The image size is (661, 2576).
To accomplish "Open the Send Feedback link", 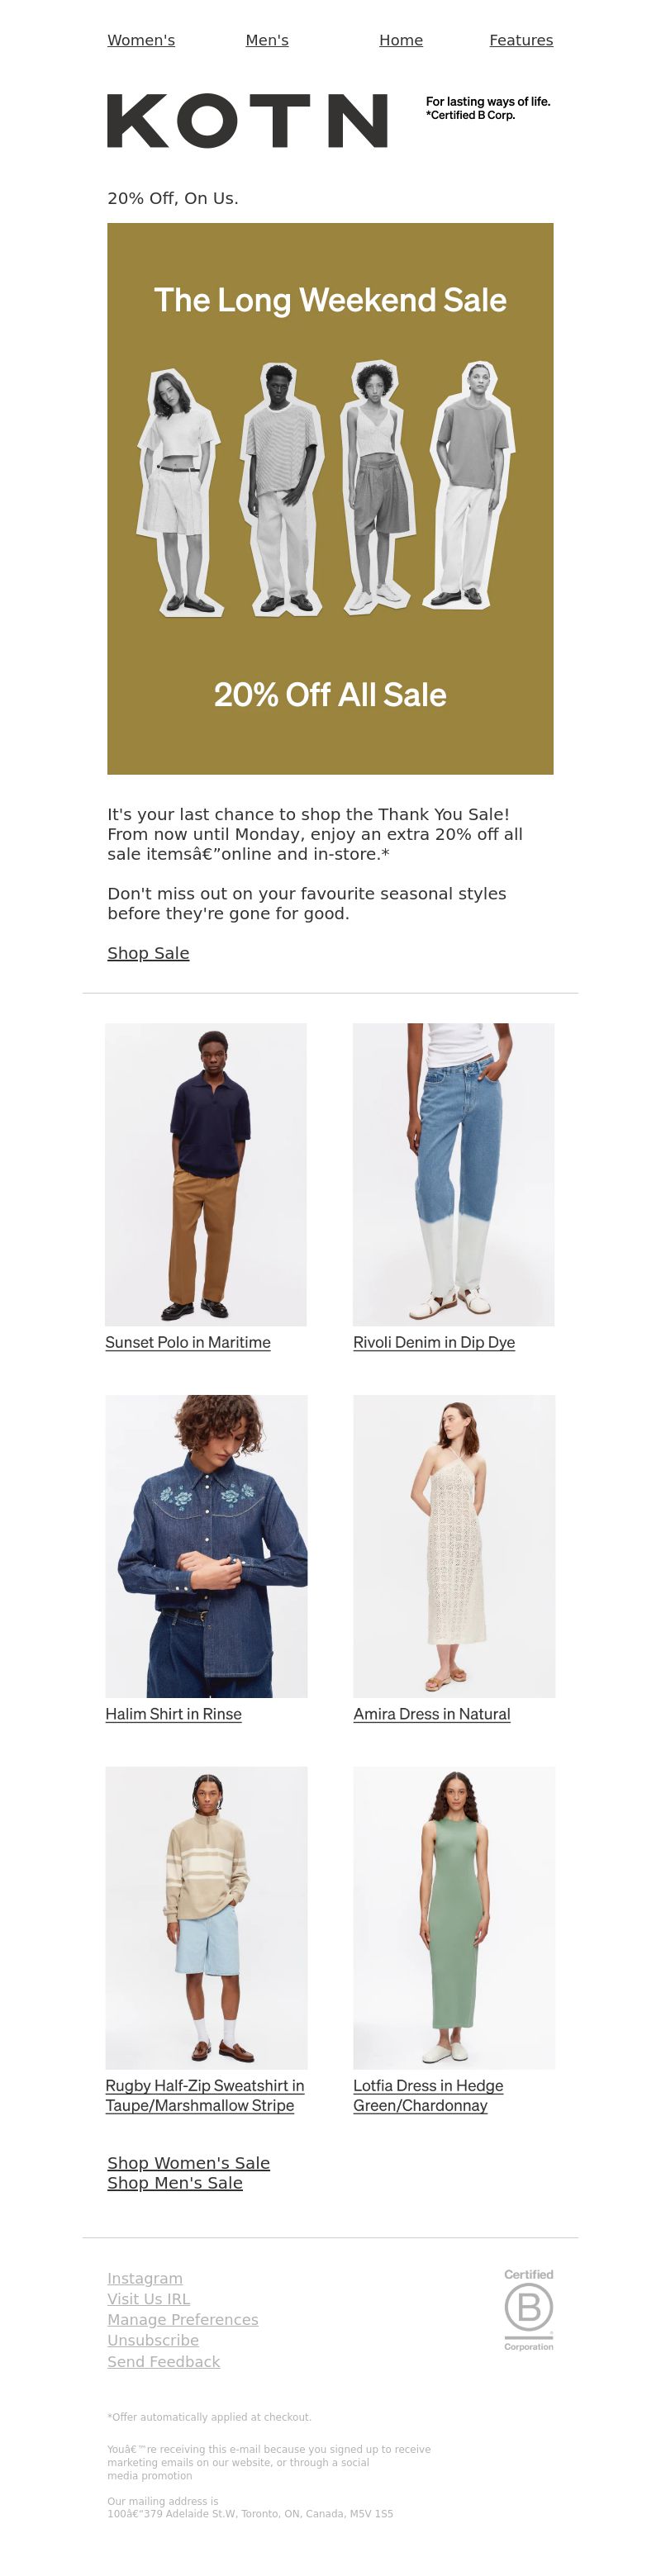I will click(164, 2361).
